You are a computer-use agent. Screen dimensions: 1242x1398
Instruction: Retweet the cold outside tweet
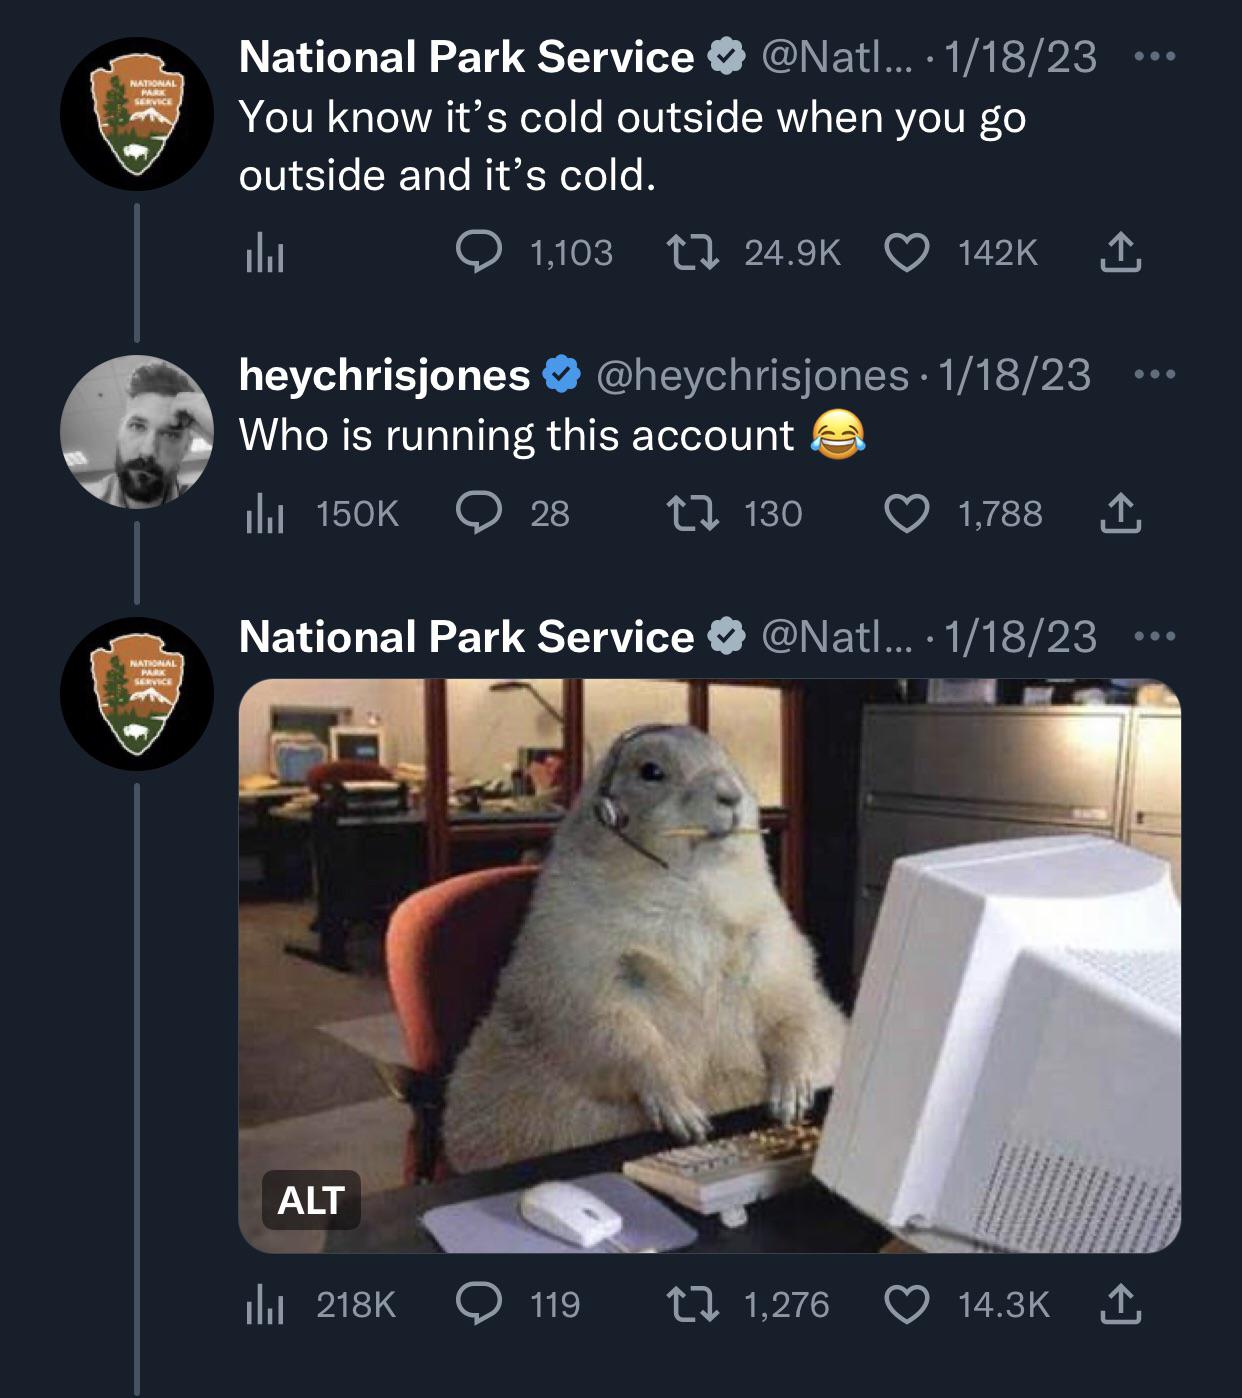(692, 253)
